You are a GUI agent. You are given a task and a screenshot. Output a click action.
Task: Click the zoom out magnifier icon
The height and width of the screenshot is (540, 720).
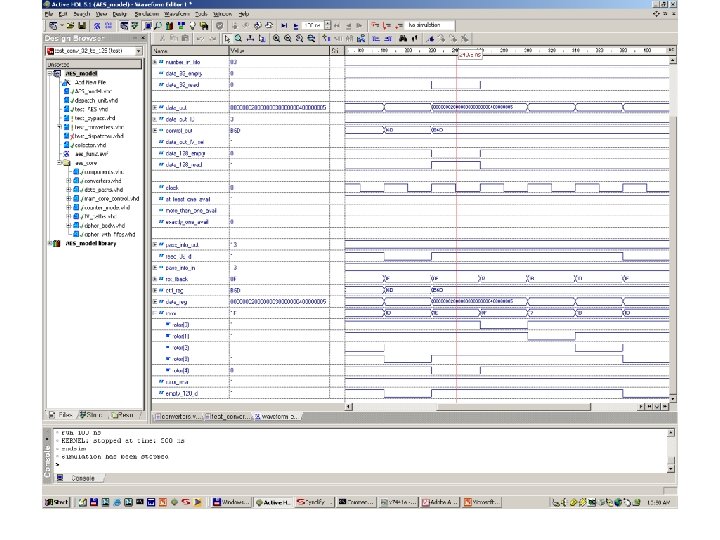[x=285, y=37]
